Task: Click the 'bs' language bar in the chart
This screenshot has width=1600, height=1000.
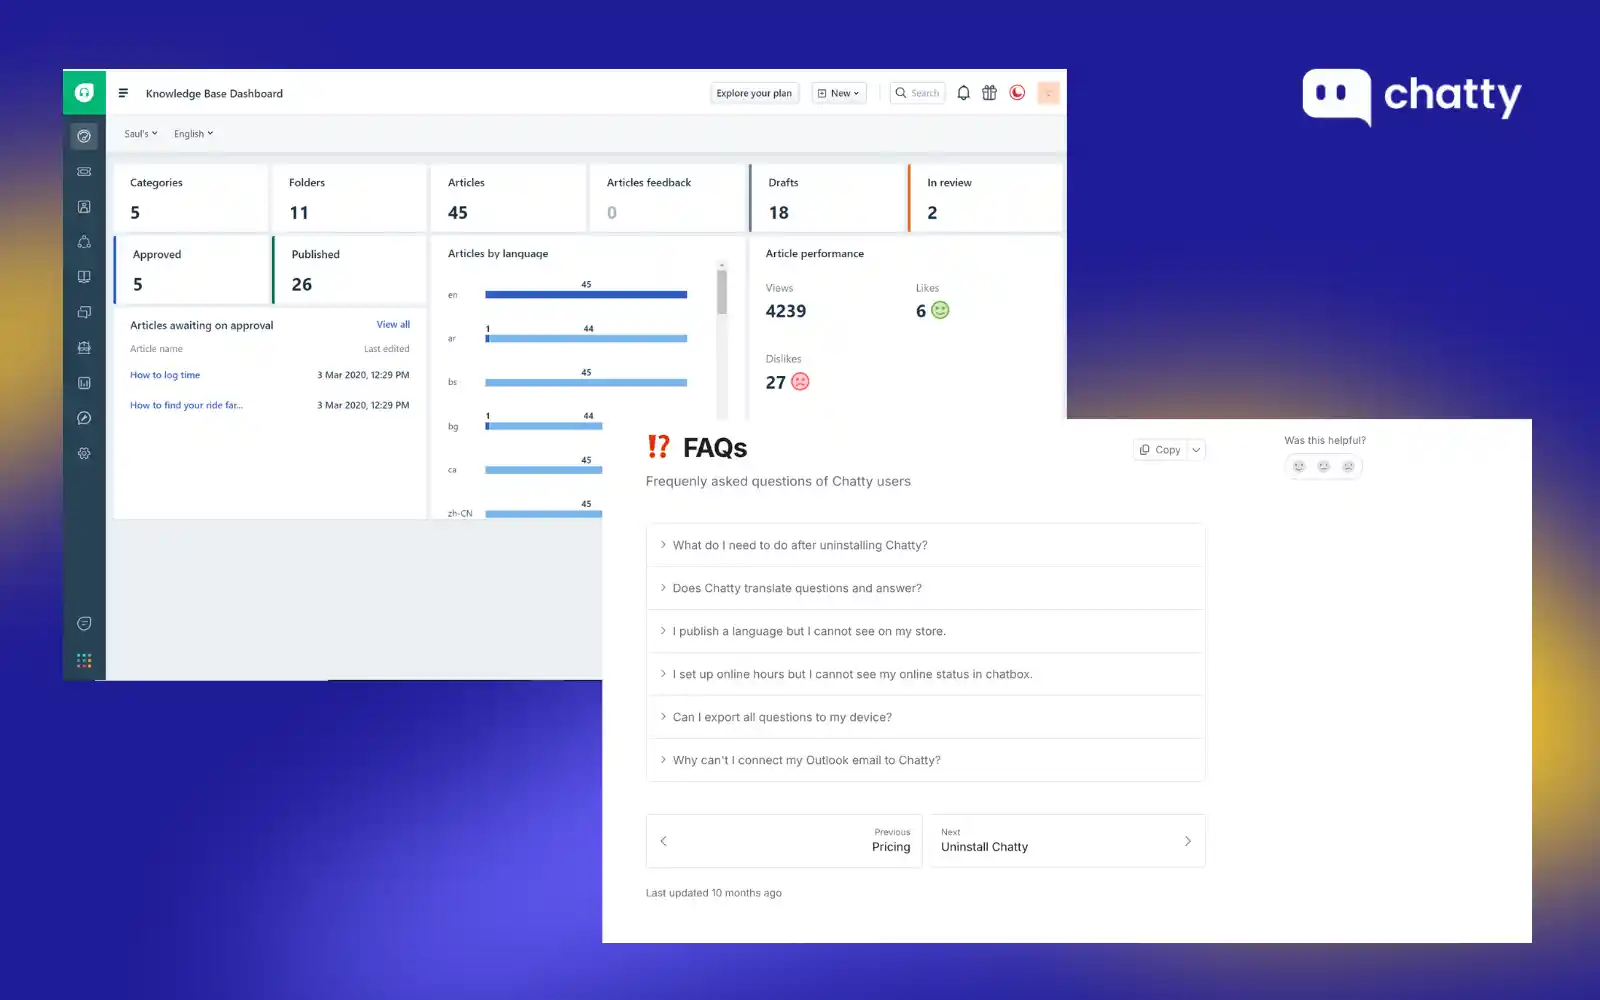Action: [586, 382]
